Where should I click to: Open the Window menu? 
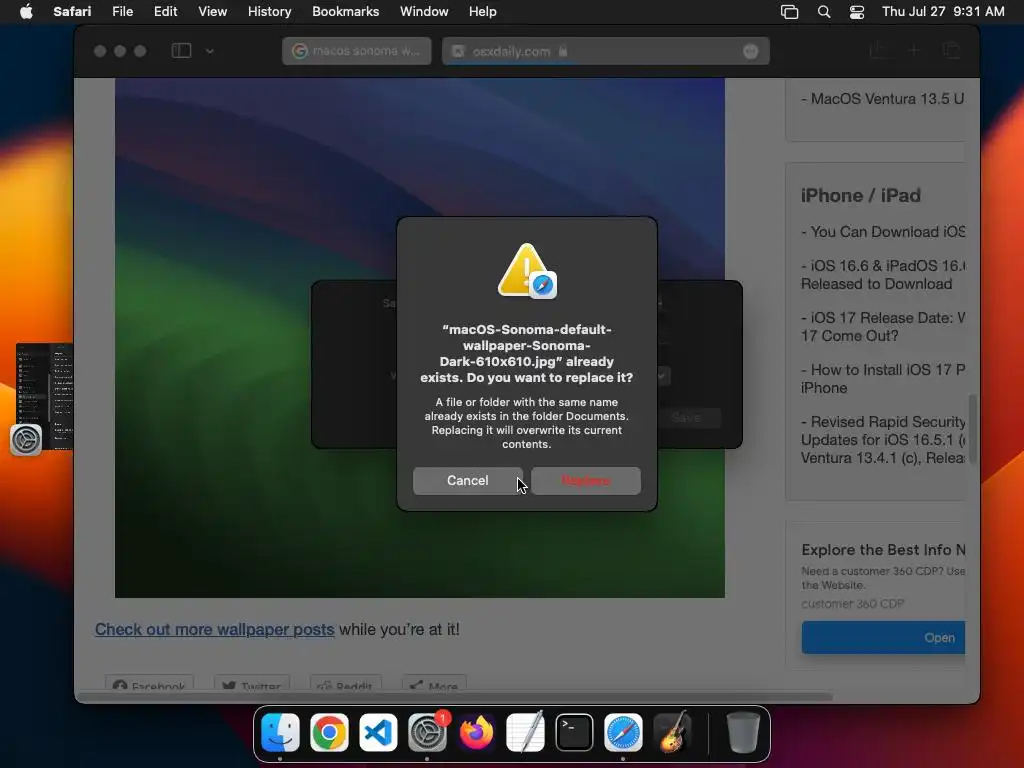pos(424,12)
